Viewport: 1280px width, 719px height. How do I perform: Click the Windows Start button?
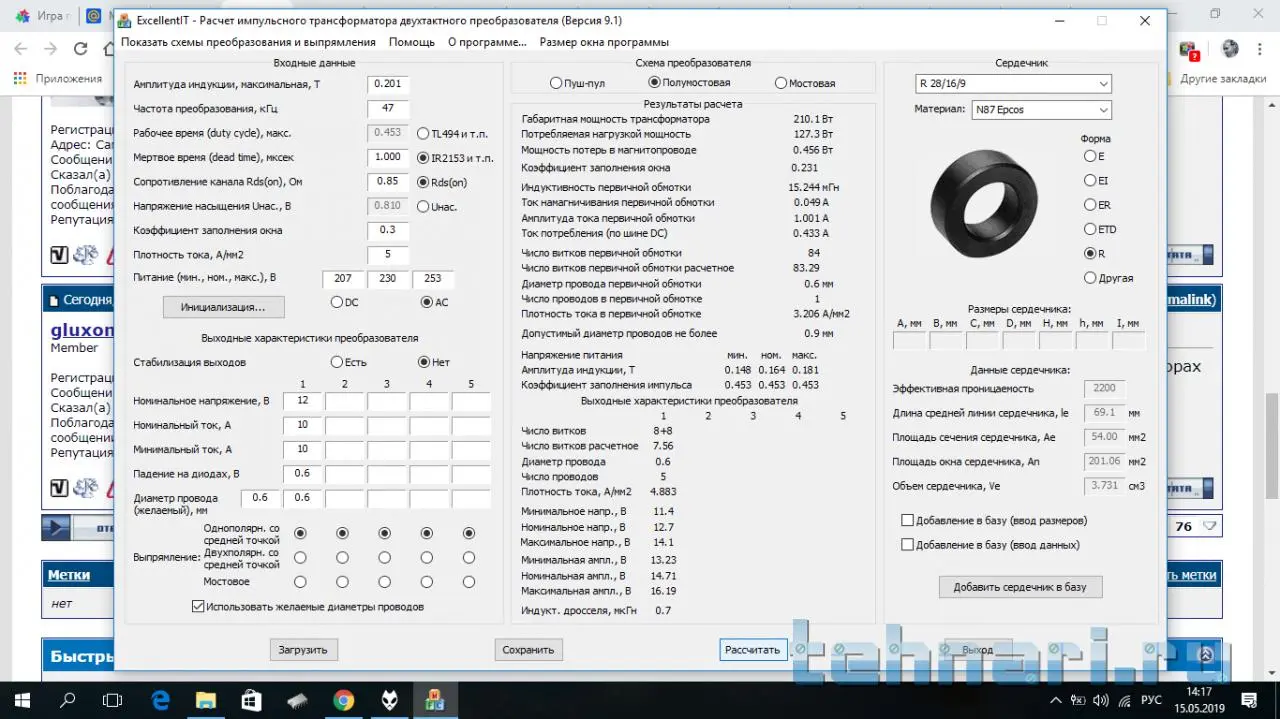(x=22, y=700)
